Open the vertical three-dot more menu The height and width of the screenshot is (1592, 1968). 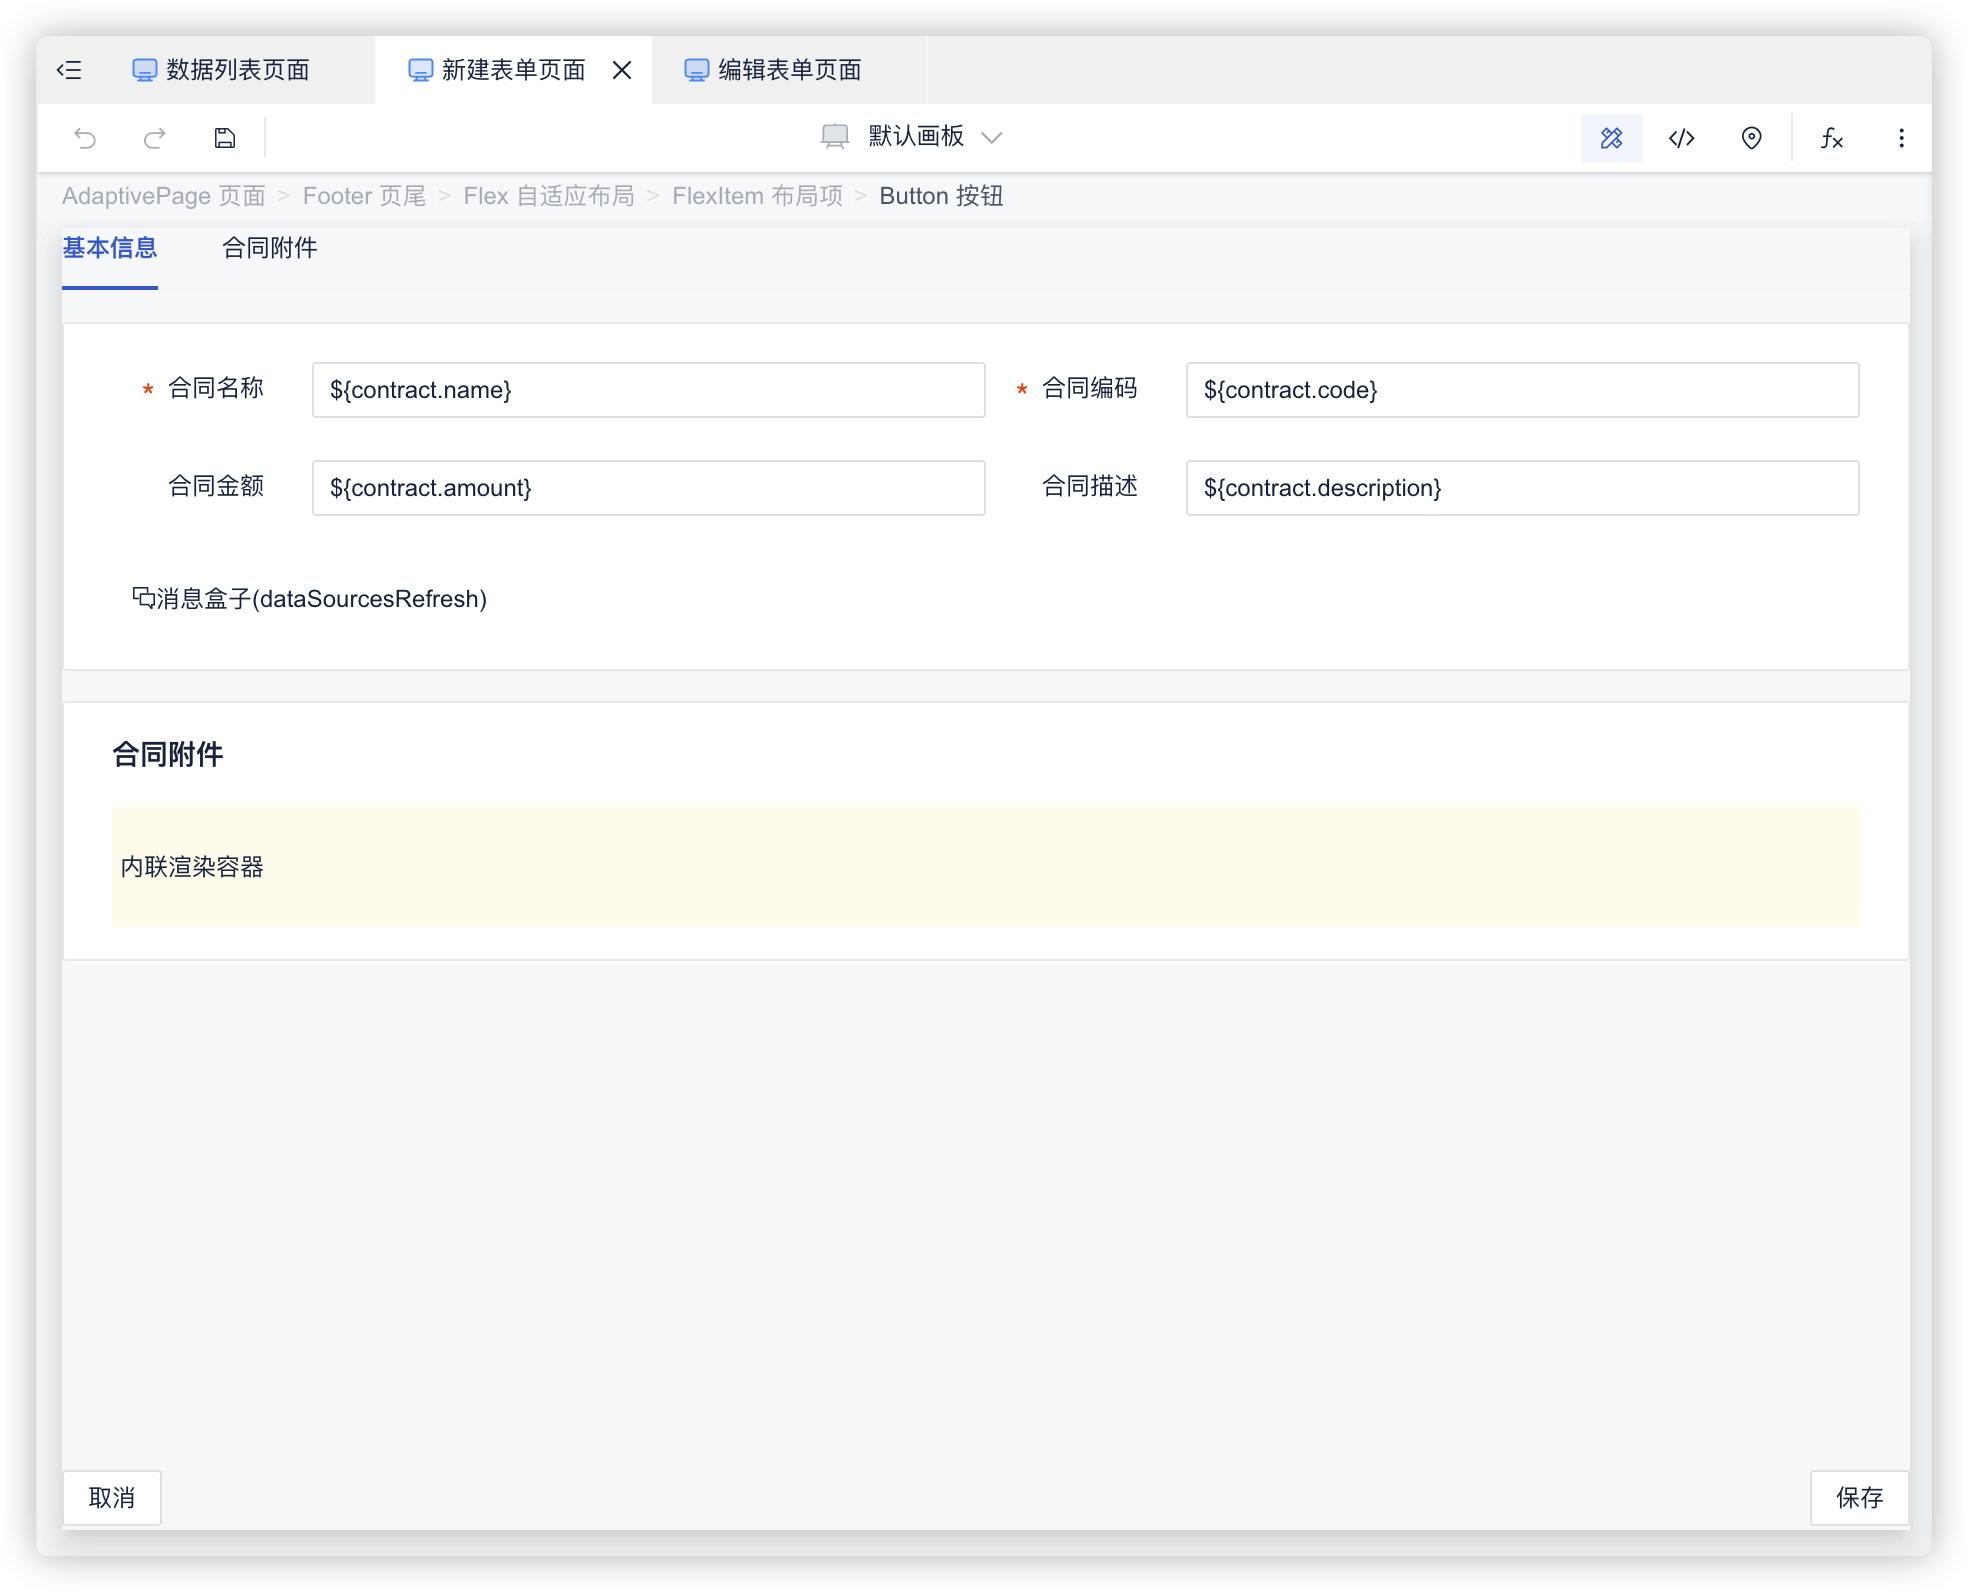[1901, 138]
